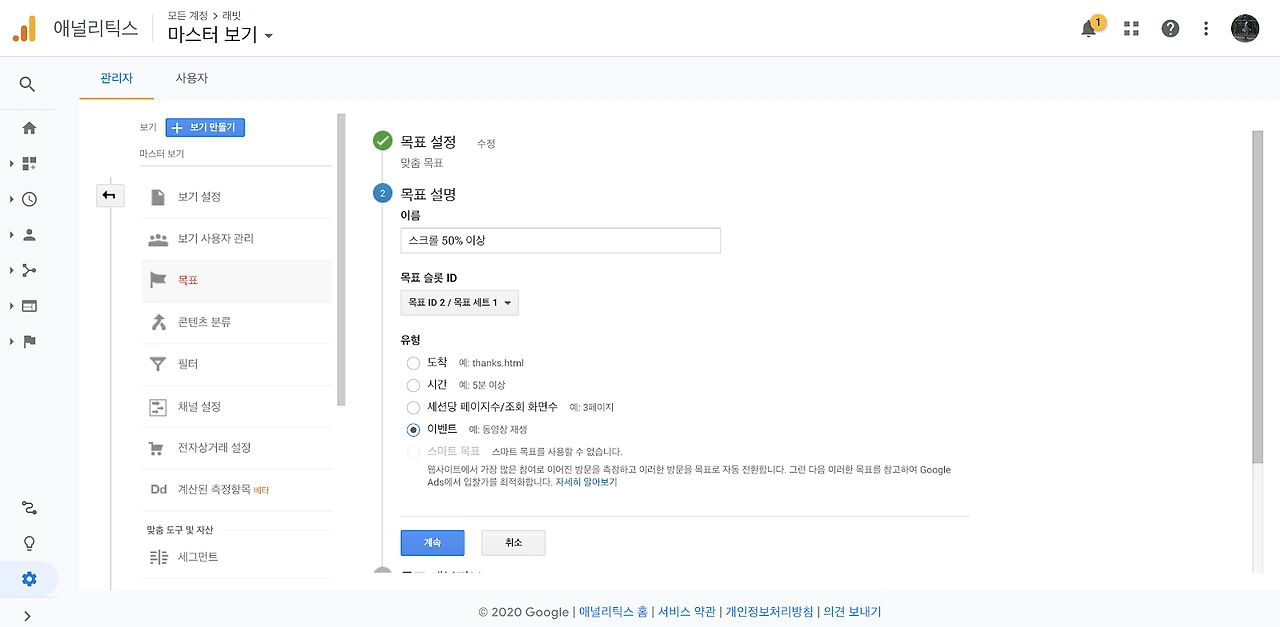Open the 자세히 알아보기 link
1280x627 pixels.
(586, 482)
